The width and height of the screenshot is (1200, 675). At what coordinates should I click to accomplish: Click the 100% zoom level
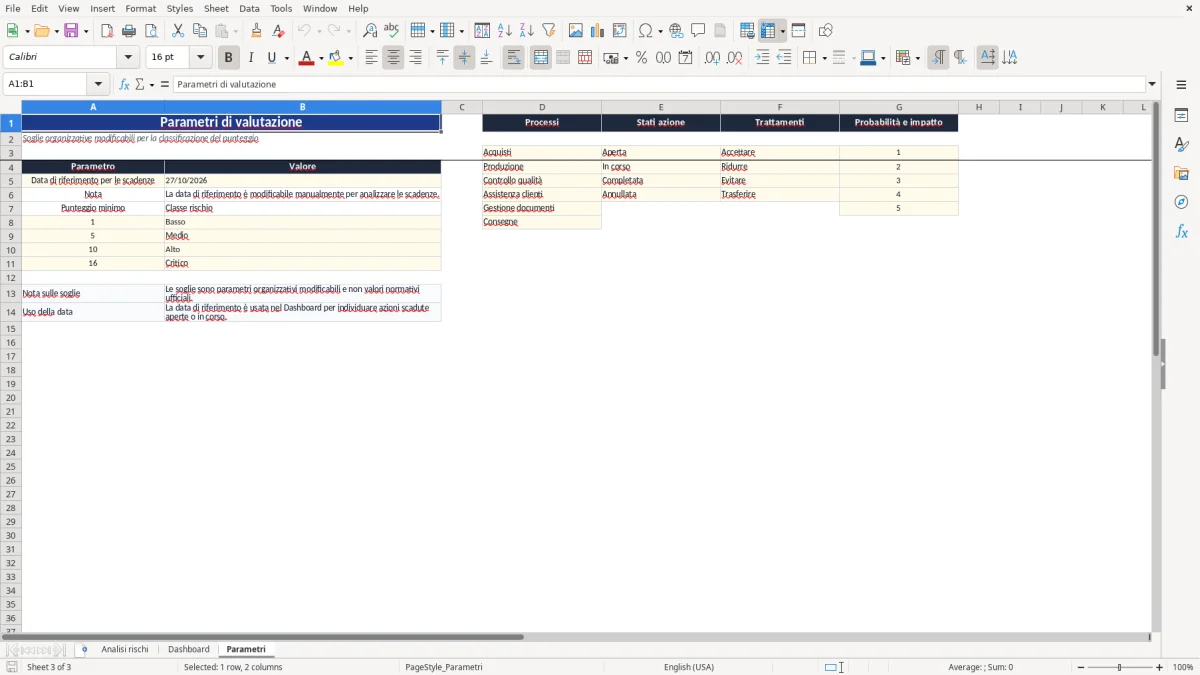(1183, 667)
